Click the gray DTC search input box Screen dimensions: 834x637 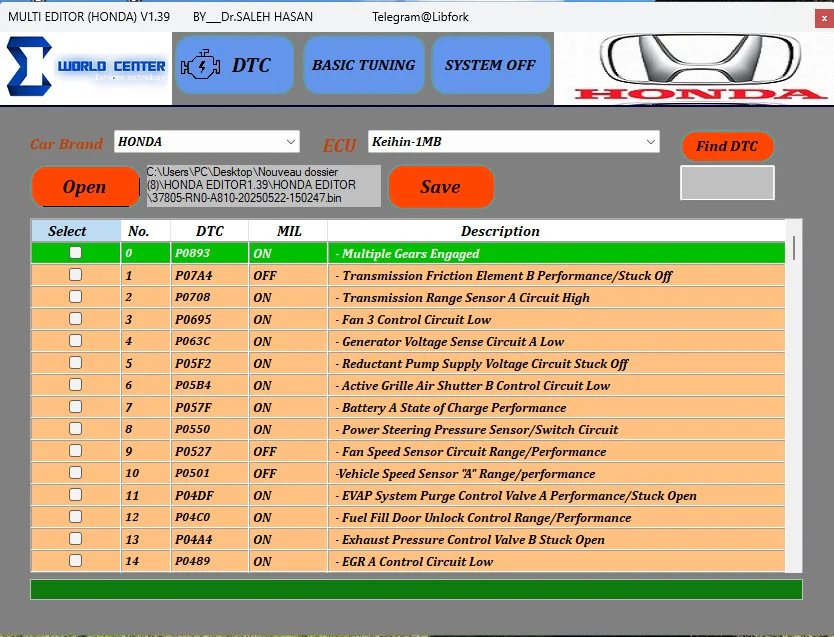coord(727,183)
